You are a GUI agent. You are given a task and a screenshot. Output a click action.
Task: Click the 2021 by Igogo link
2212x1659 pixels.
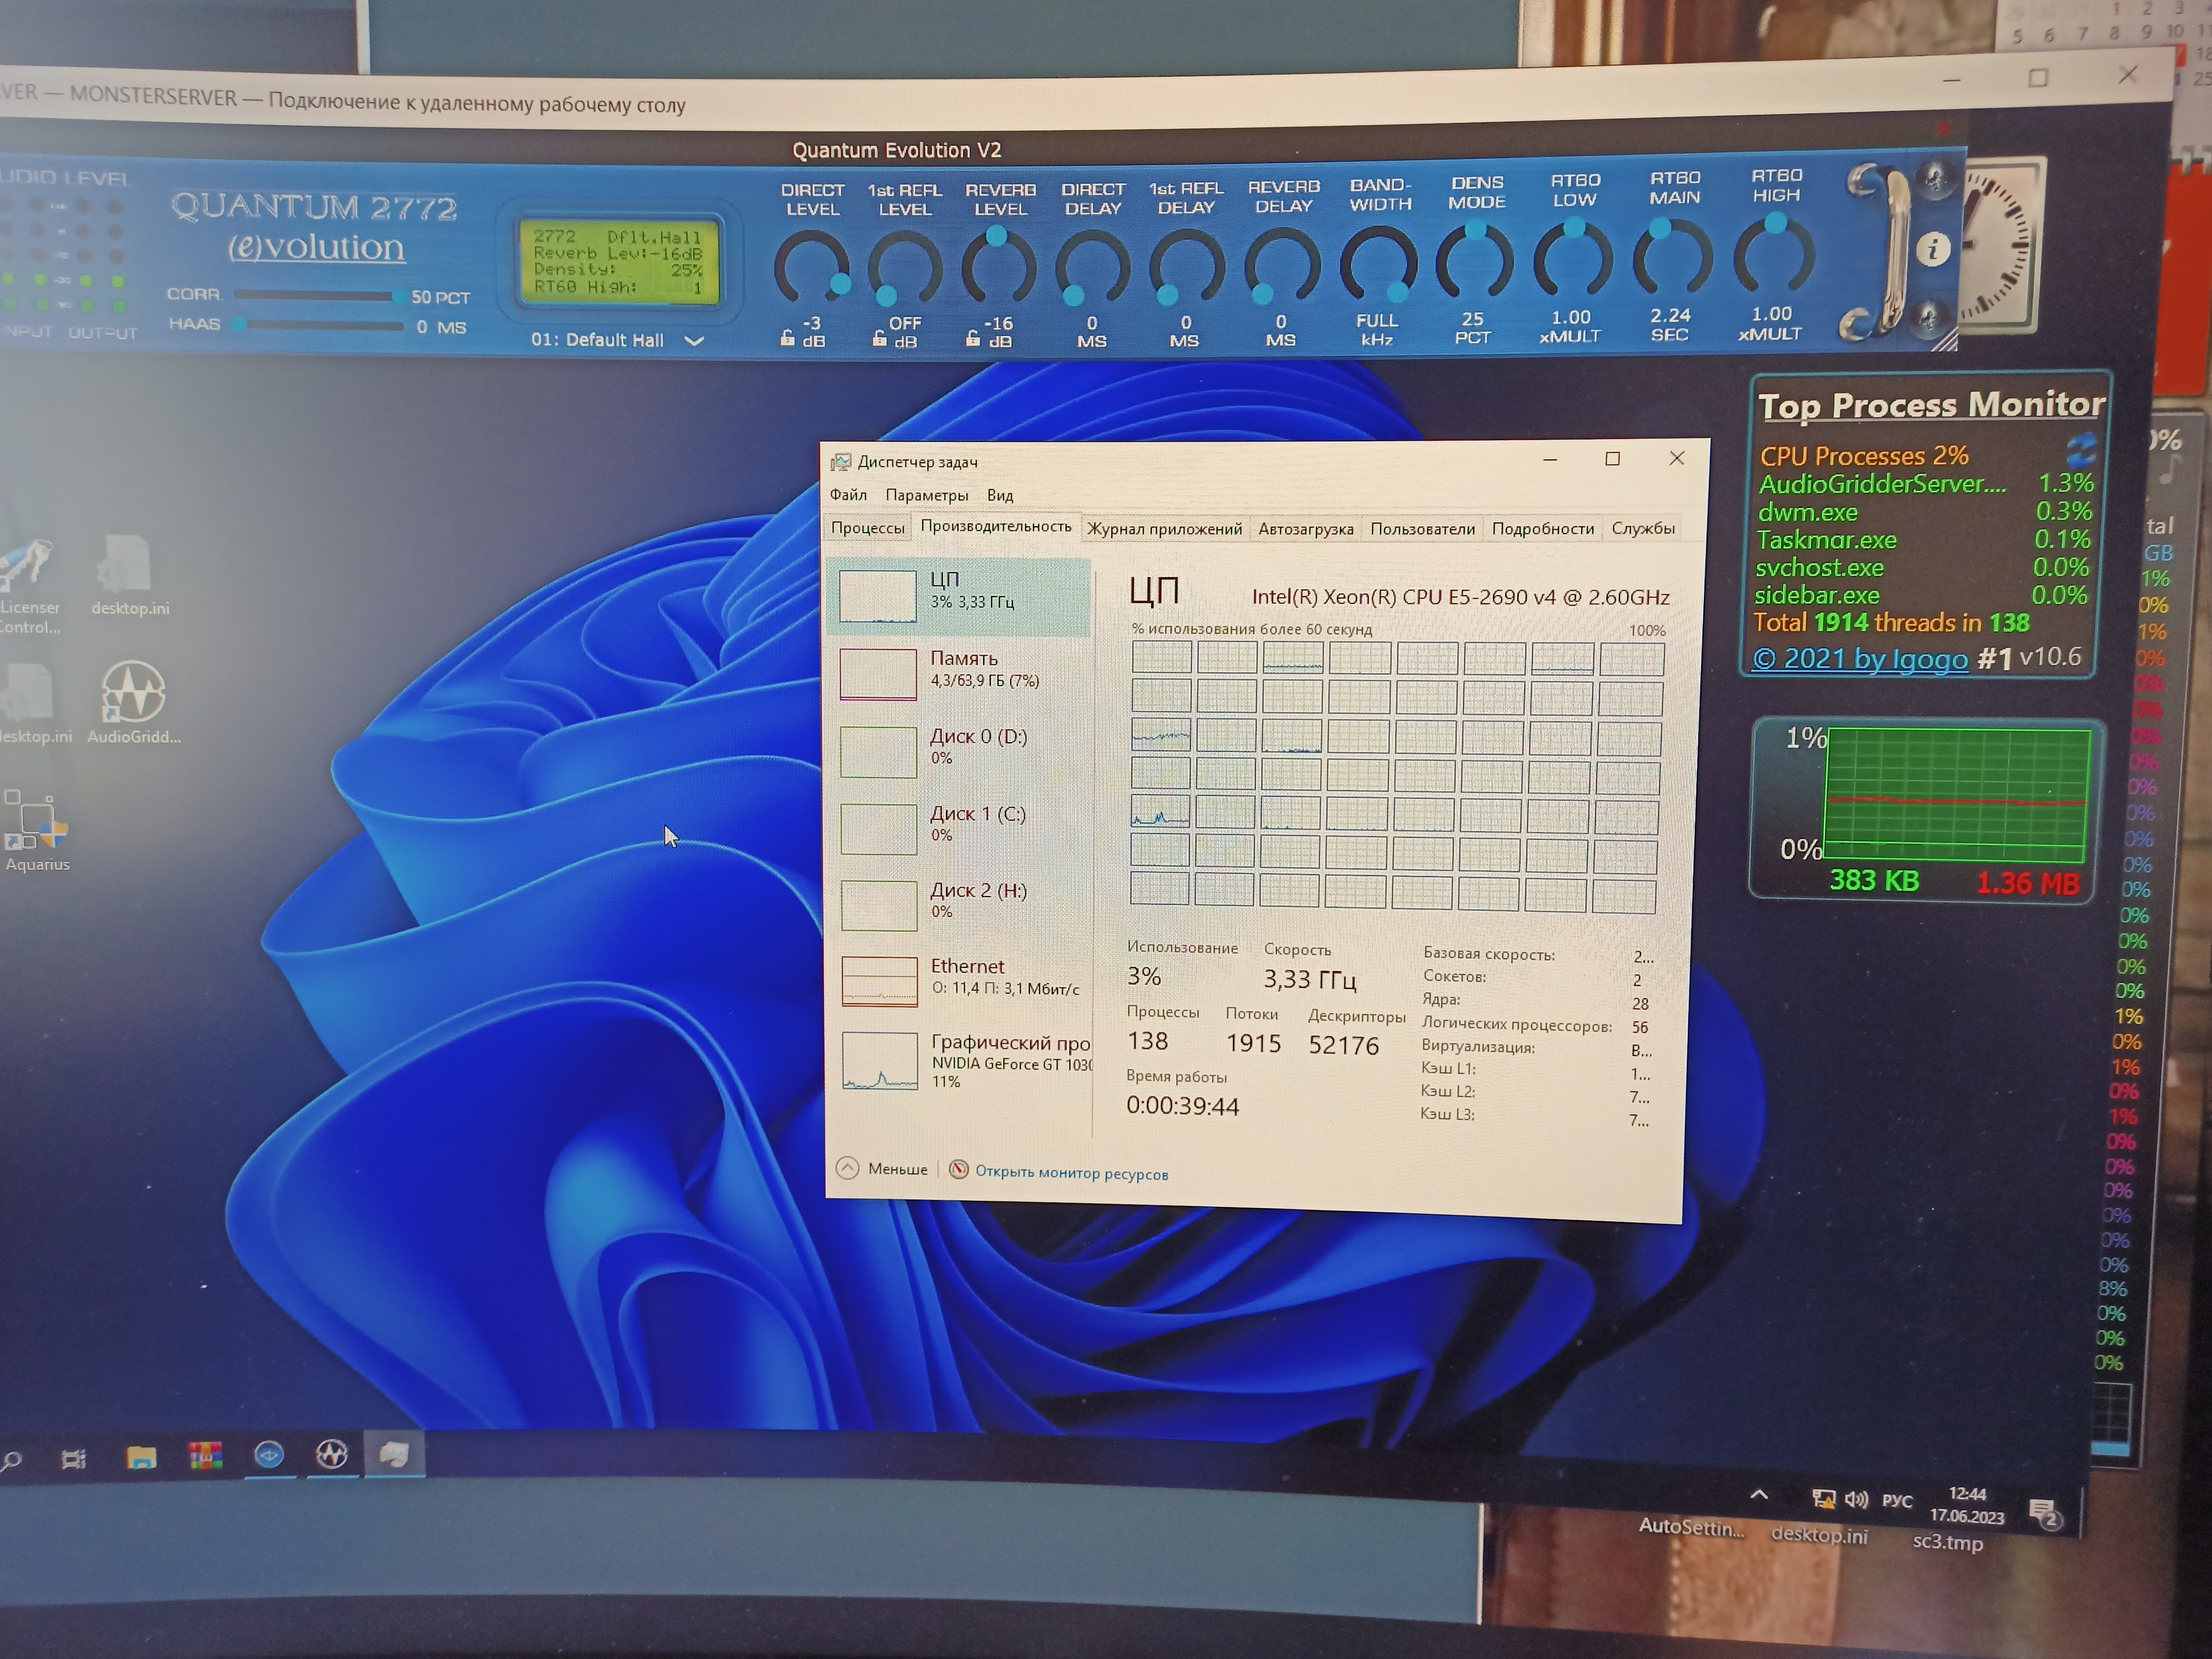[x=1860, y=659]
